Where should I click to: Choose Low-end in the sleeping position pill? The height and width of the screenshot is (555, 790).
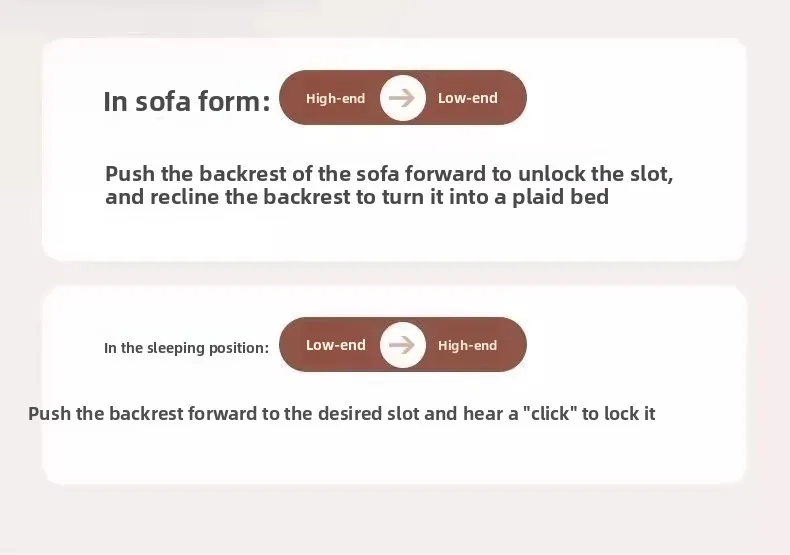click(x=336, y=345)
